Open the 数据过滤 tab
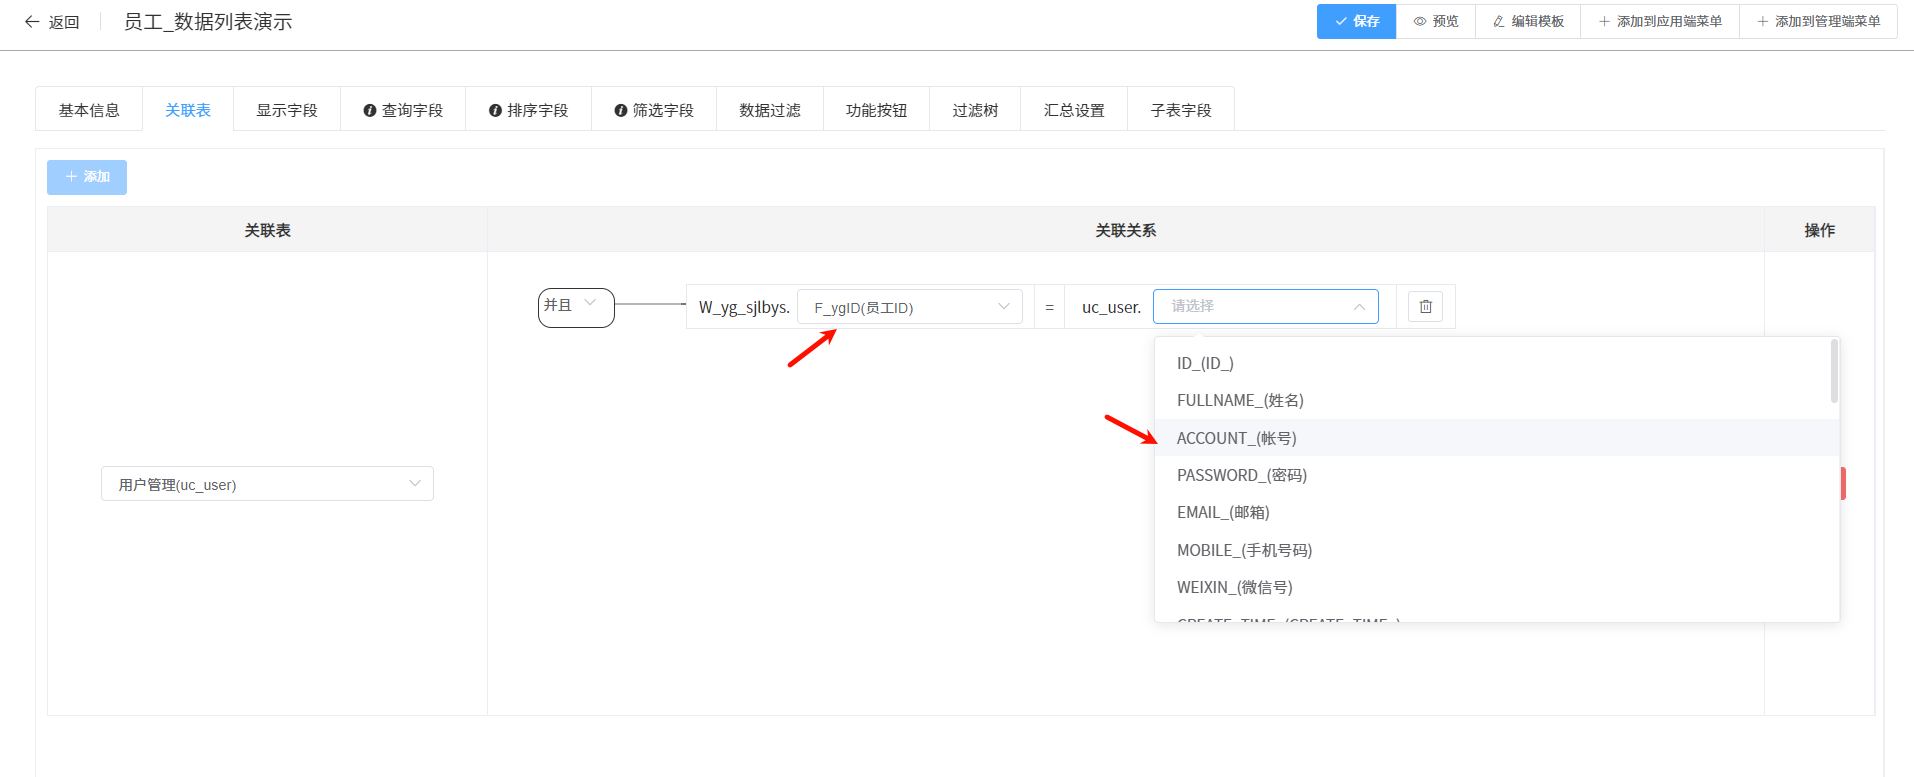1914x777 pixels. click(x=770, y=109)
